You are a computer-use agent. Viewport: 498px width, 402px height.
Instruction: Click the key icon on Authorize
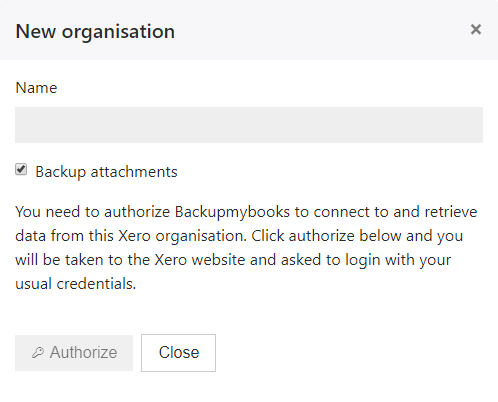(x=38, y=352)
